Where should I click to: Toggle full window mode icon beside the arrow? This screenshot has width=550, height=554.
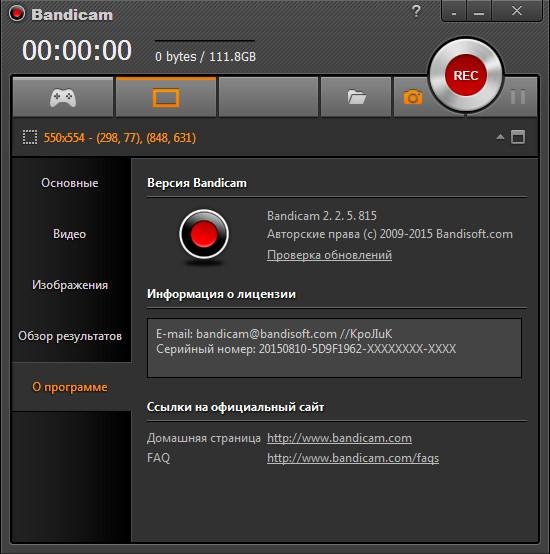518,137
